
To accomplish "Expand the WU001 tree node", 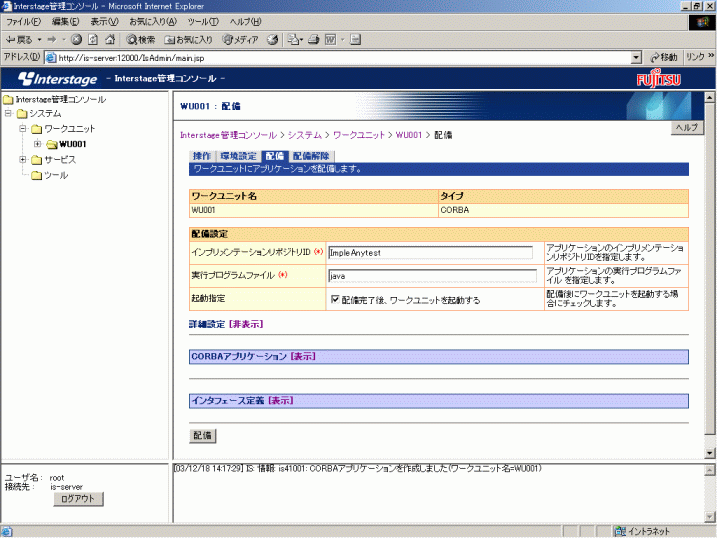I will (x=37, y=144).
